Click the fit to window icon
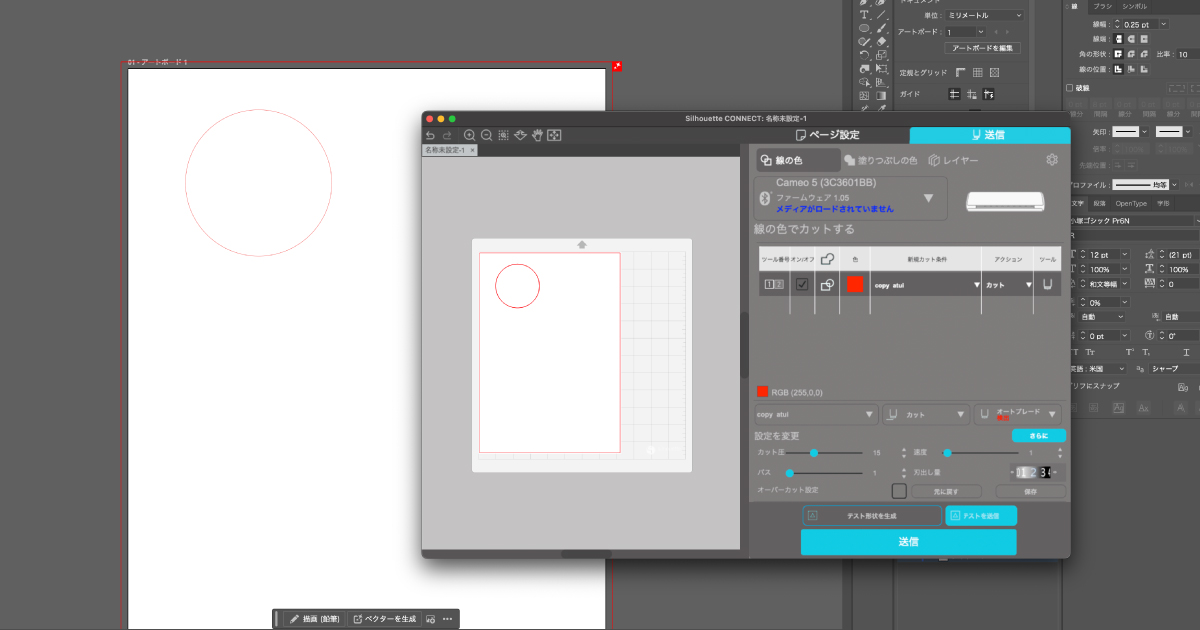 554,135
